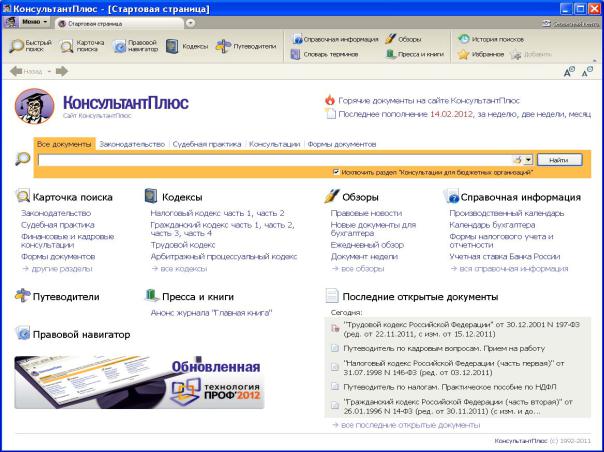Expand the search history dropdown arrow

click(528, 160)
